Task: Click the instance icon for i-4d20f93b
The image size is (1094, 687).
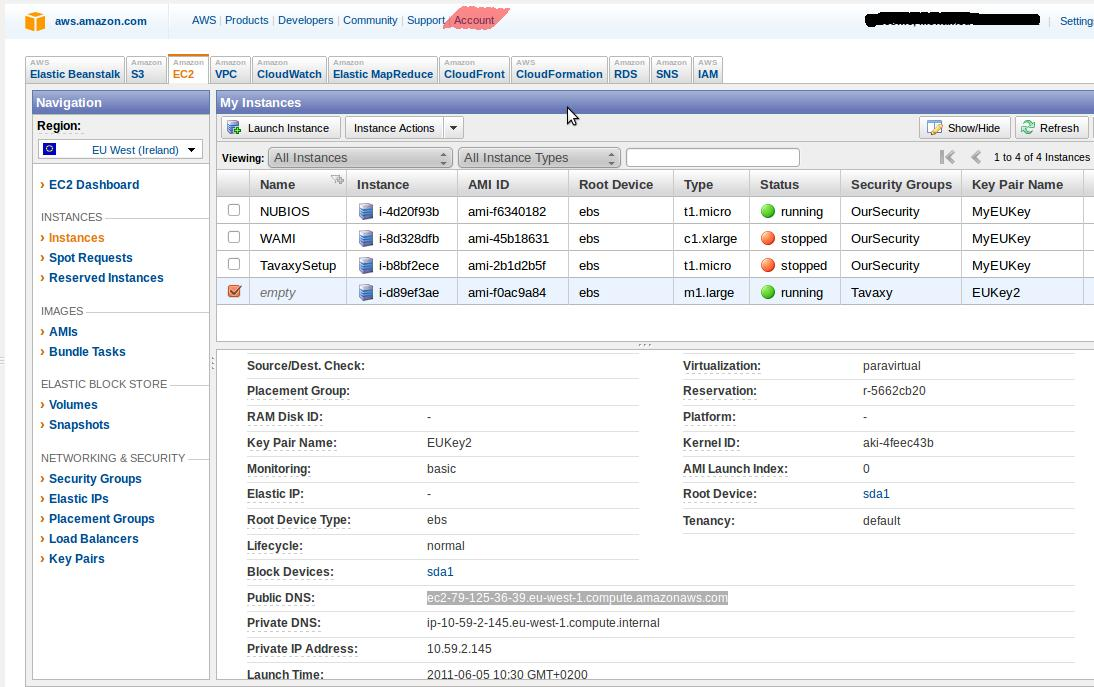Action: point(366,211)
